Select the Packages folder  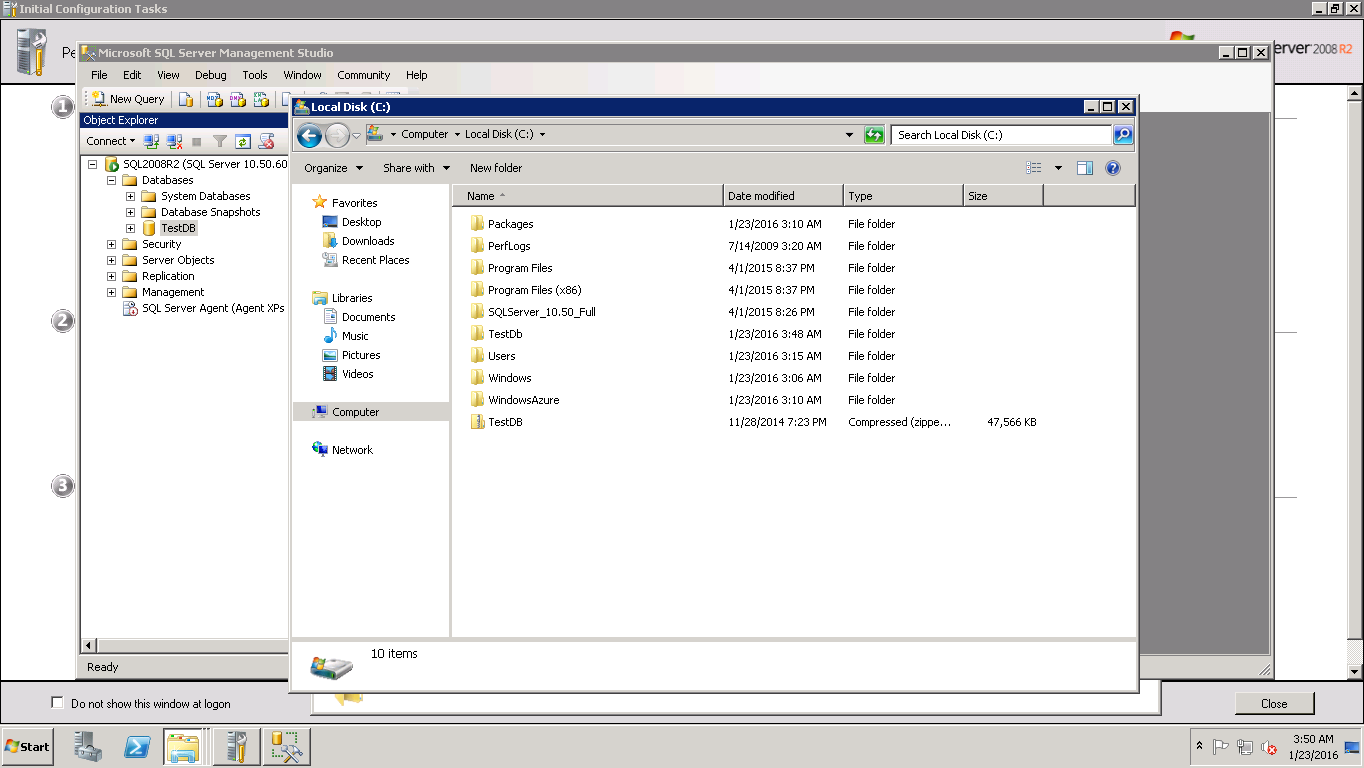pos(502,224)
